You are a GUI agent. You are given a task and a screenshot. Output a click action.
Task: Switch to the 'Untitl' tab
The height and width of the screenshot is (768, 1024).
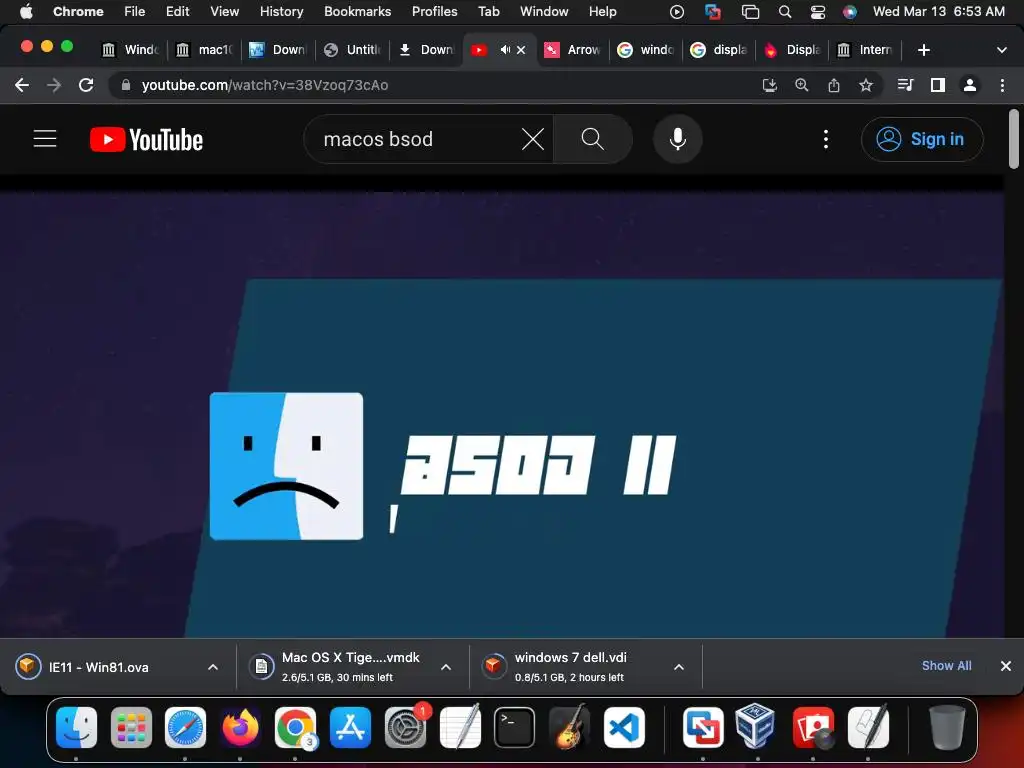click(x=353, y=50)
